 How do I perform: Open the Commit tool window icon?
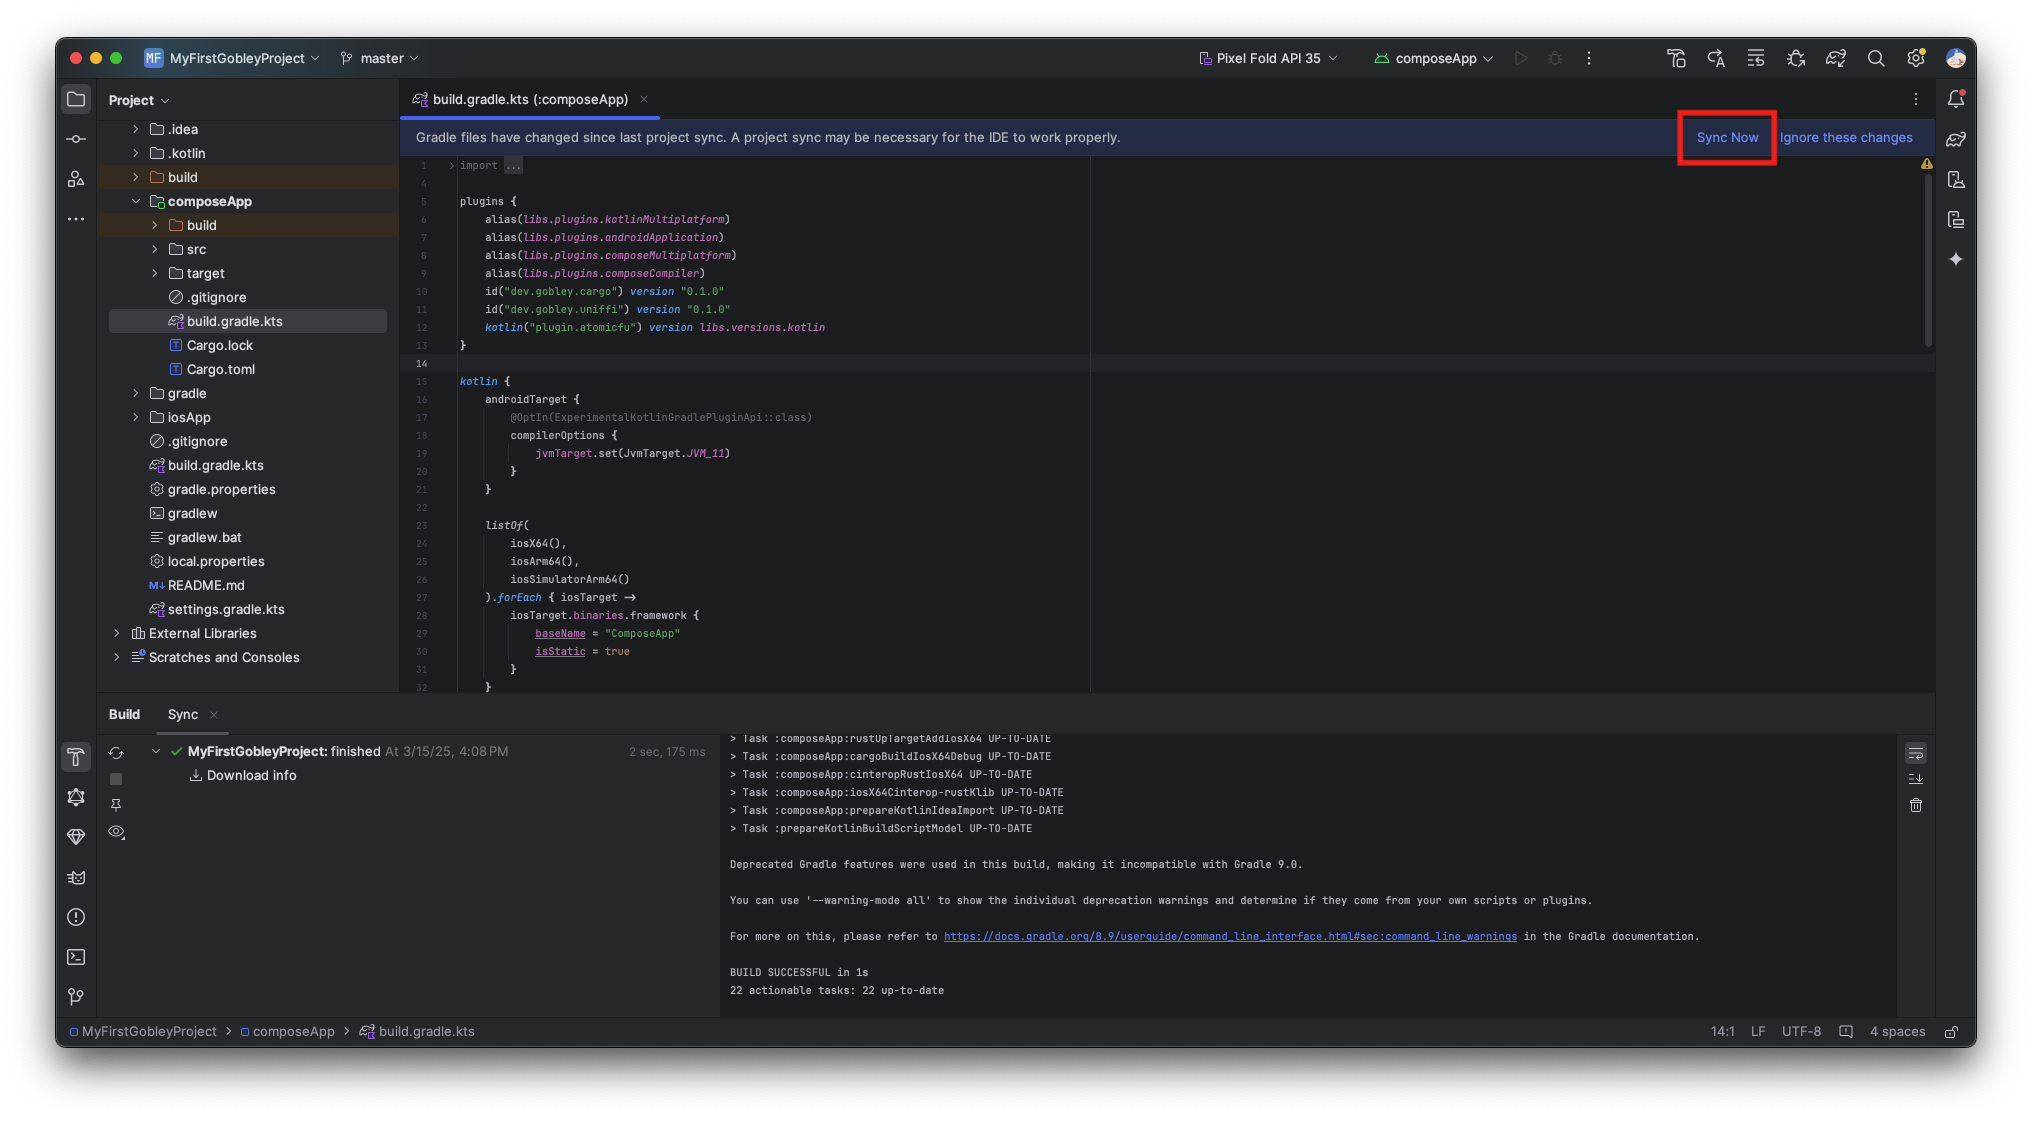[x=76, y=139]
